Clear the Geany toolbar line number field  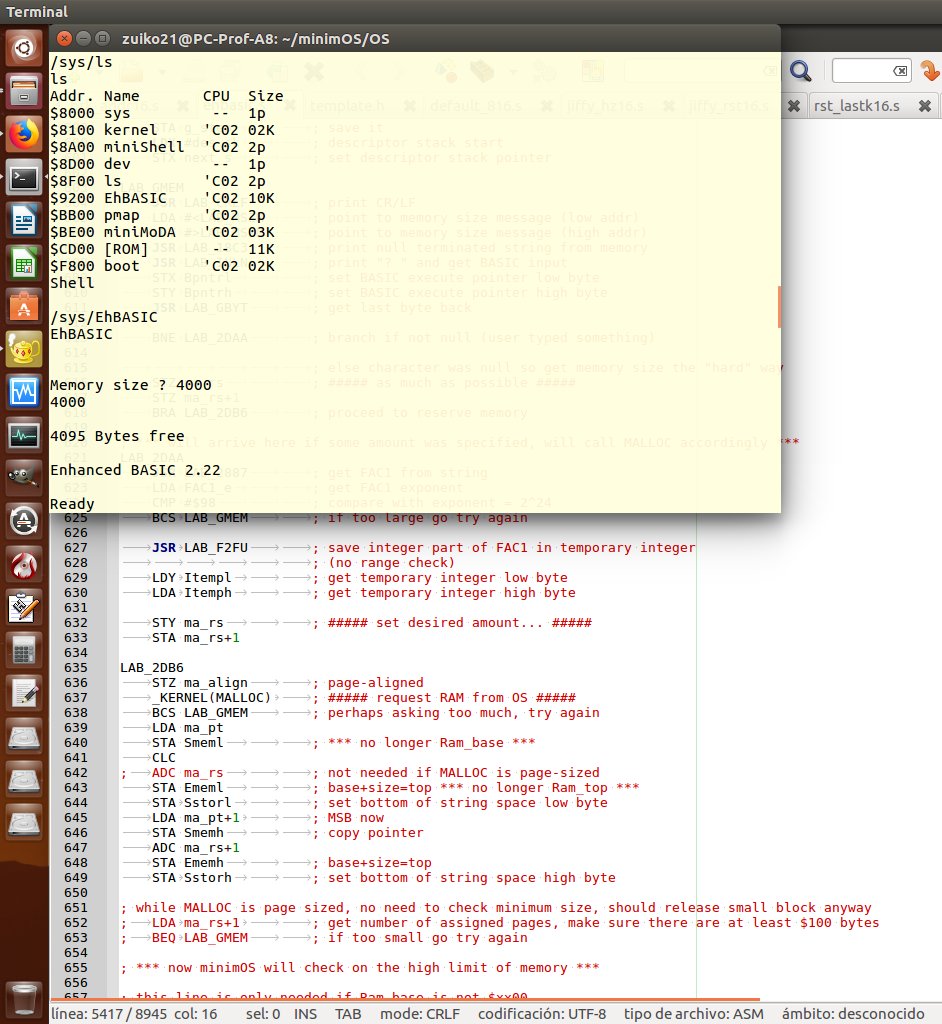pos(900,71)
